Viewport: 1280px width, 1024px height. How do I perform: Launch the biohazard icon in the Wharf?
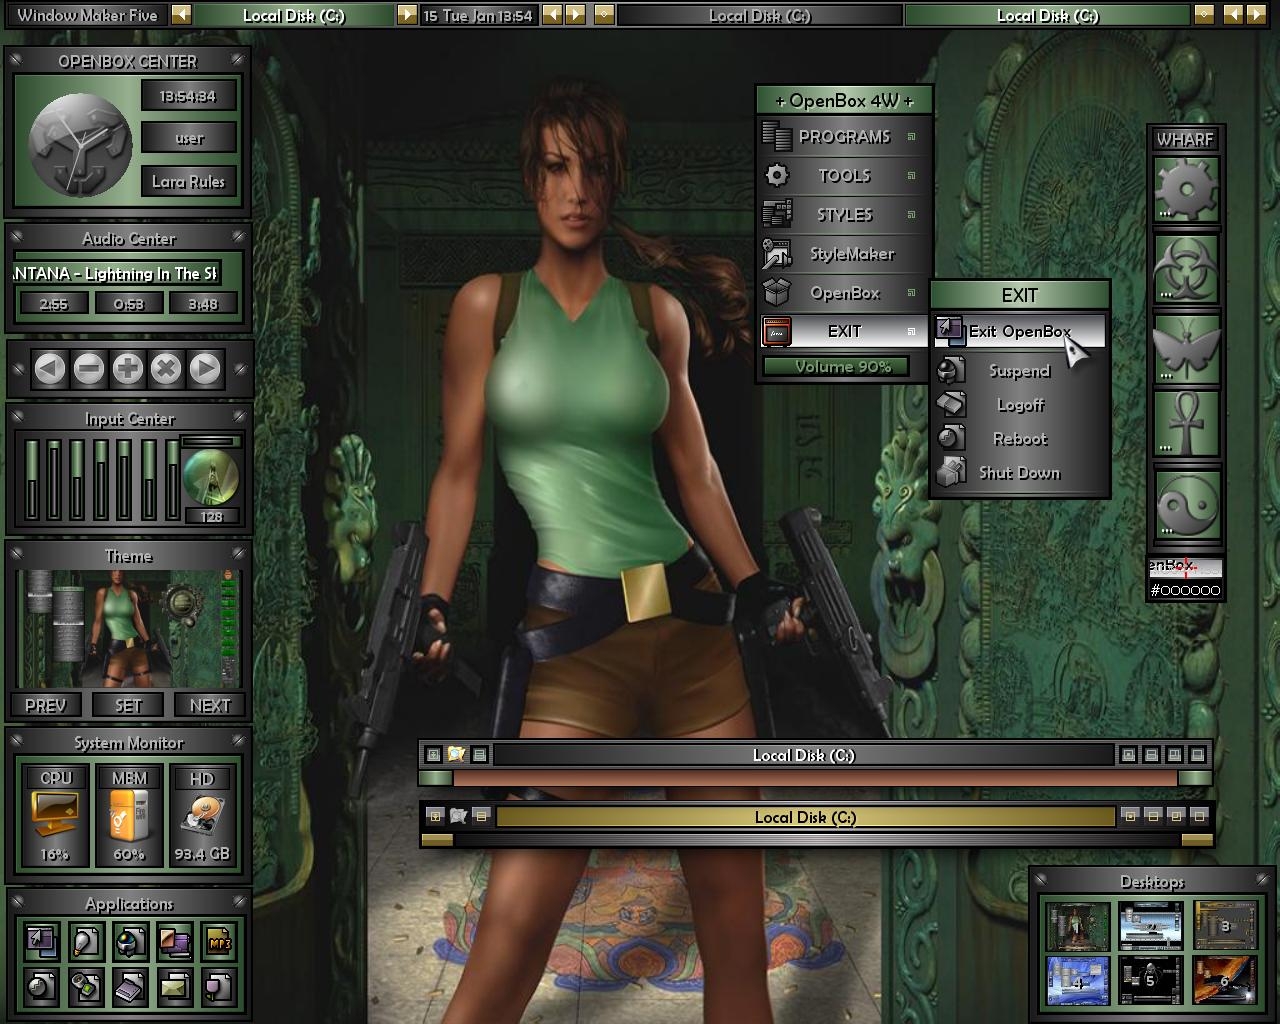(1187, 268)
